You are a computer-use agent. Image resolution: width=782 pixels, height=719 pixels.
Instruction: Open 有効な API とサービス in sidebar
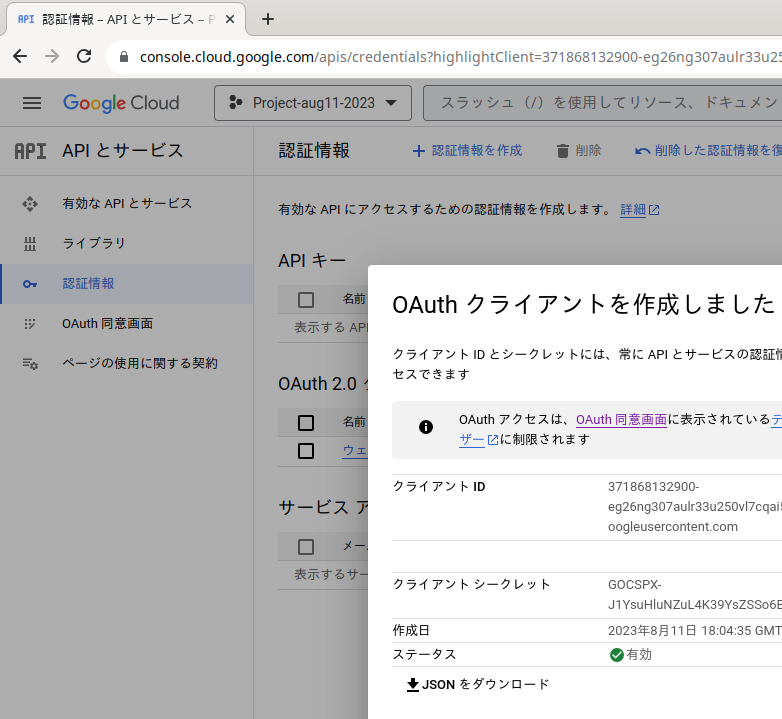127,203
